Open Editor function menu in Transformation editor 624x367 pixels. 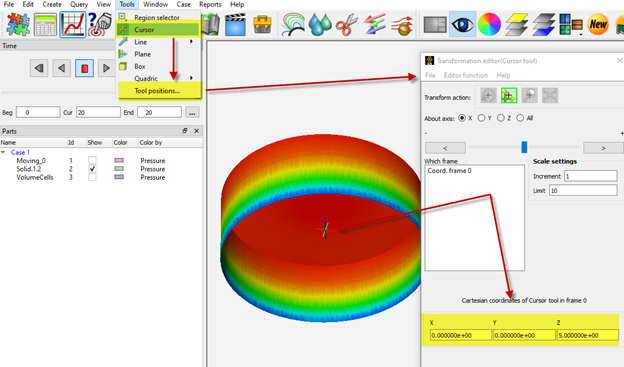pos(466,75)
